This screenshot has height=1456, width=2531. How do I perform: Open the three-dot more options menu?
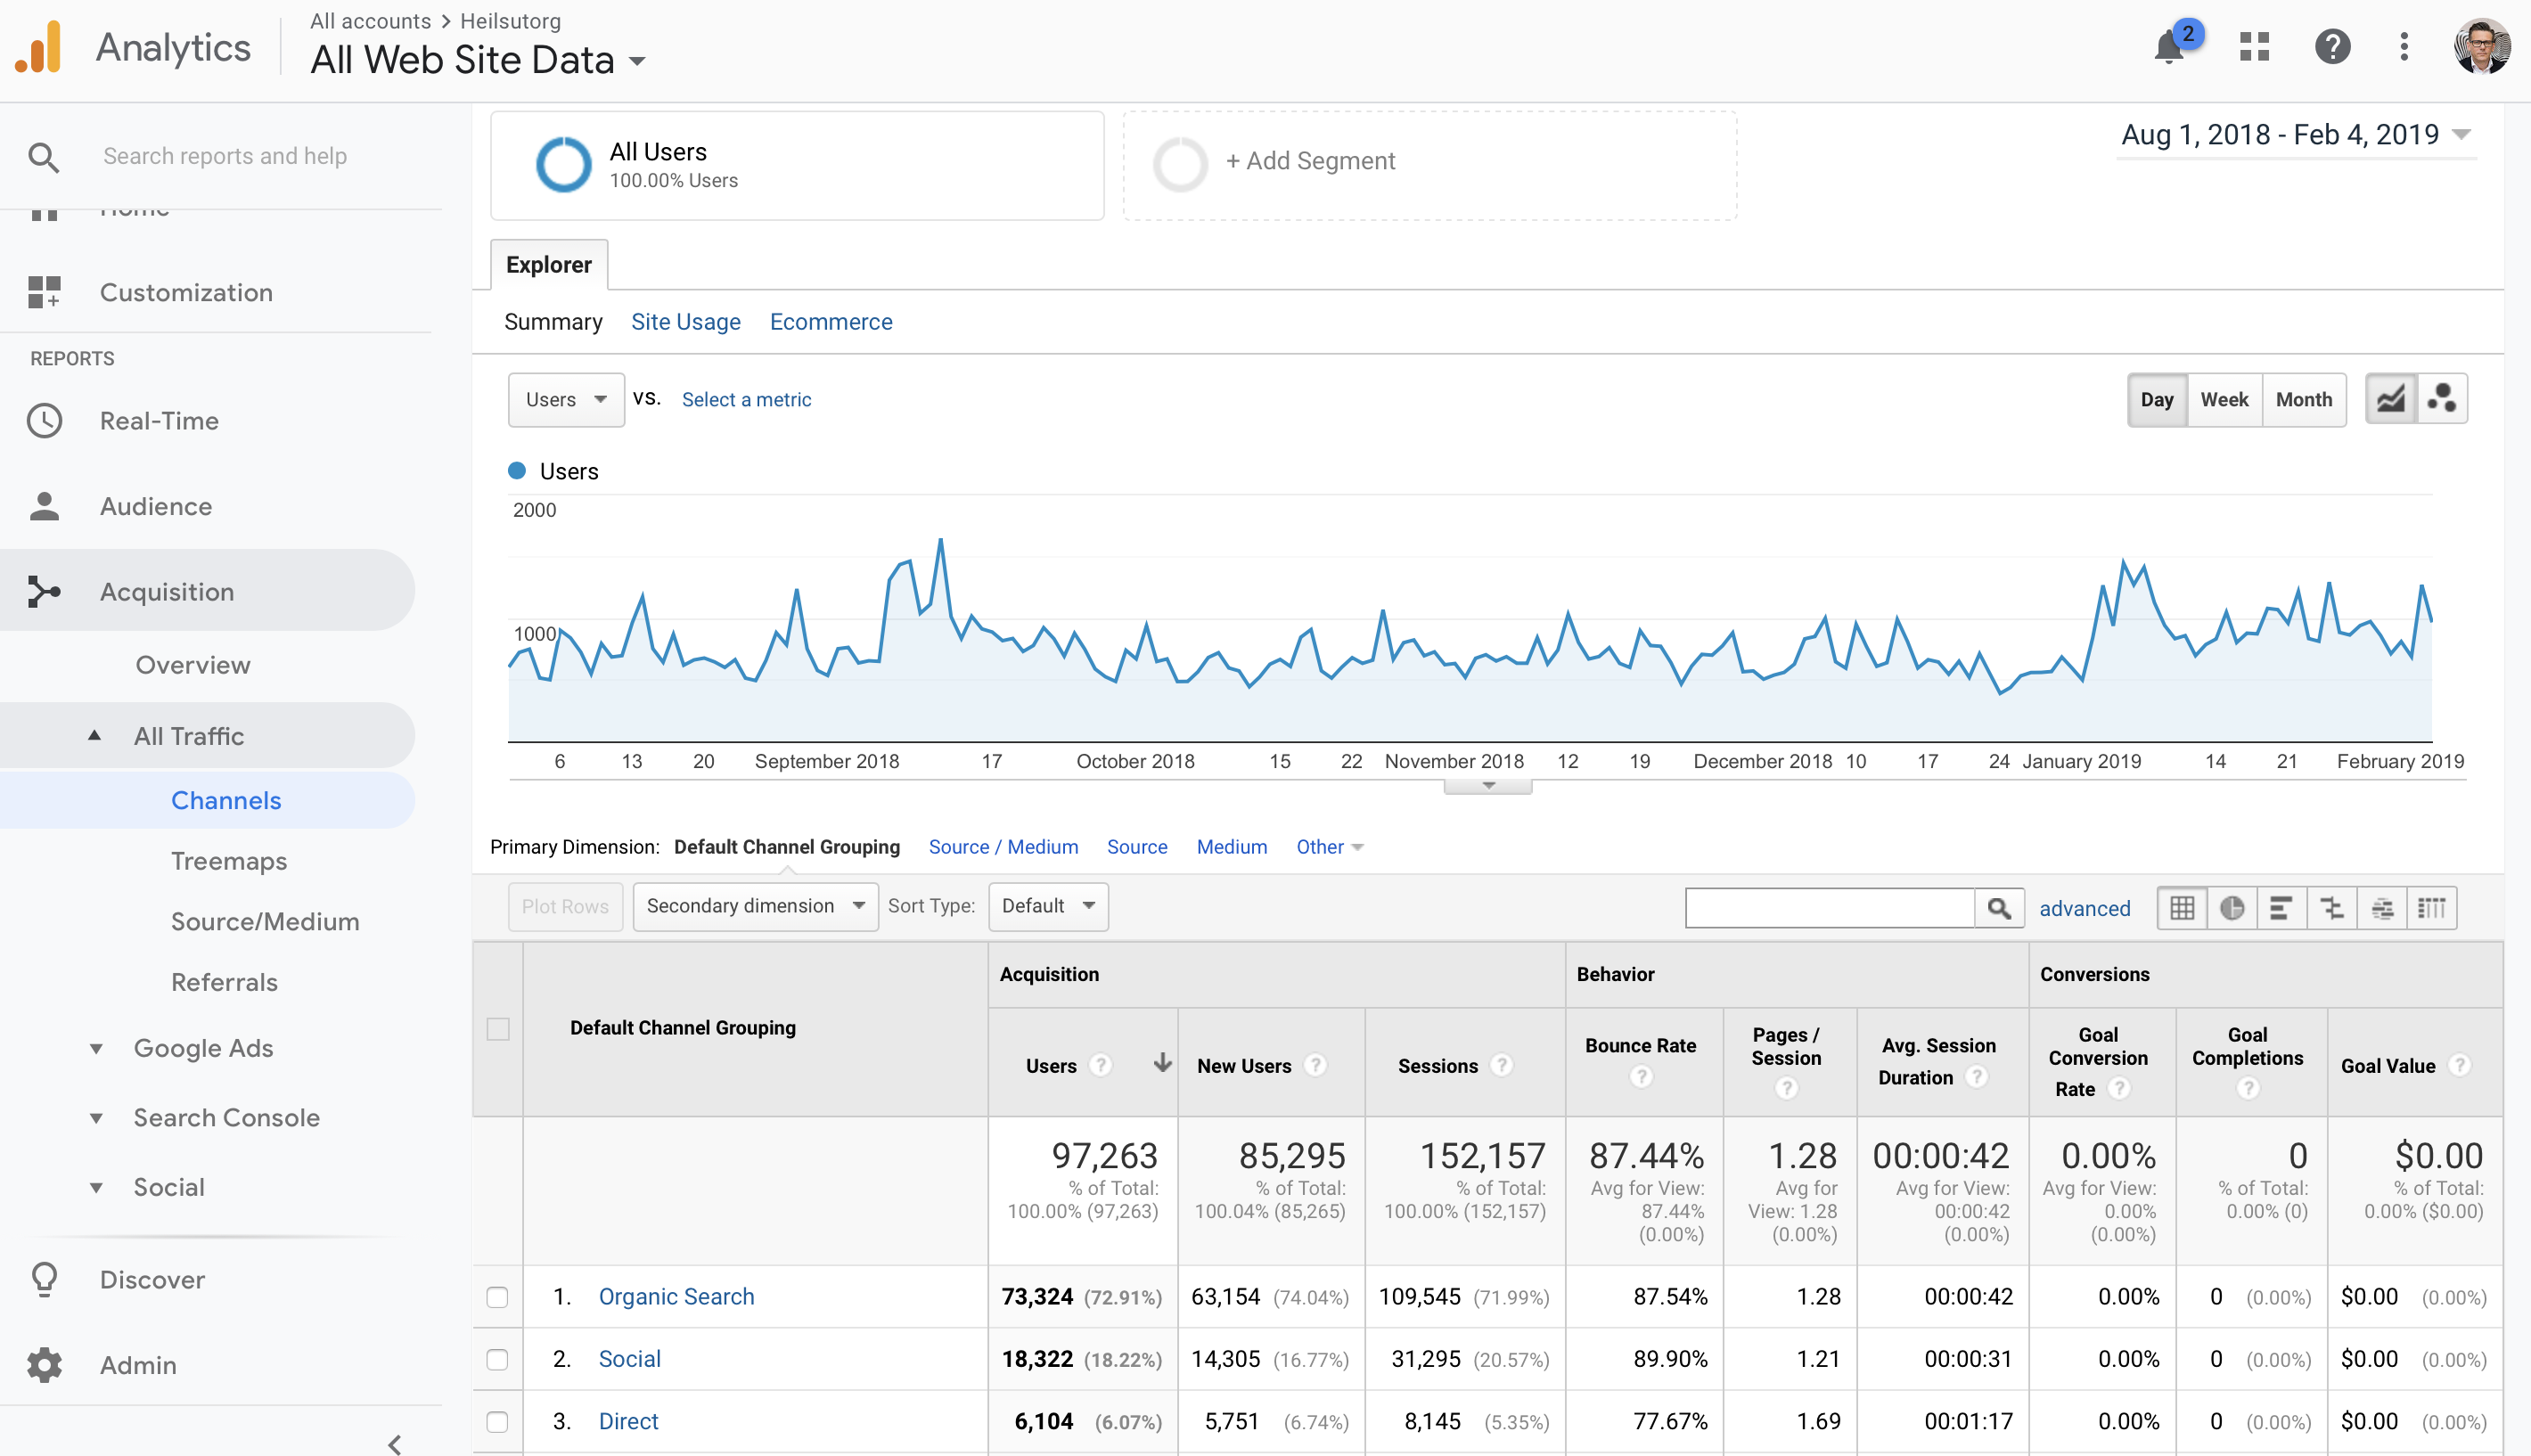tap(2404, 47)
